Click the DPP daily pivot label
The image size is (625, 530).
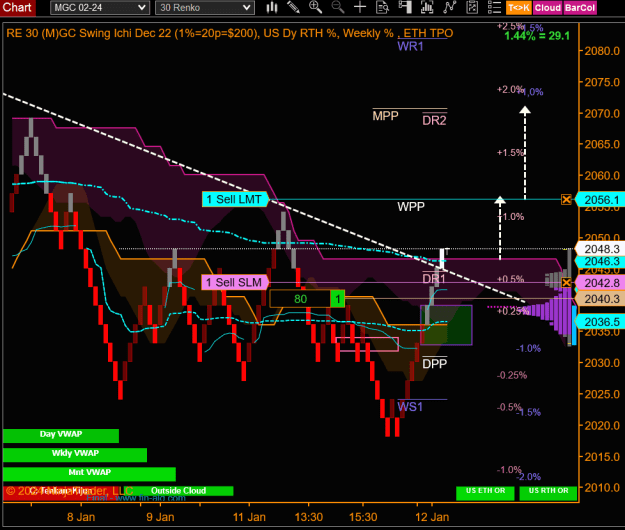[x=434, y=363]
